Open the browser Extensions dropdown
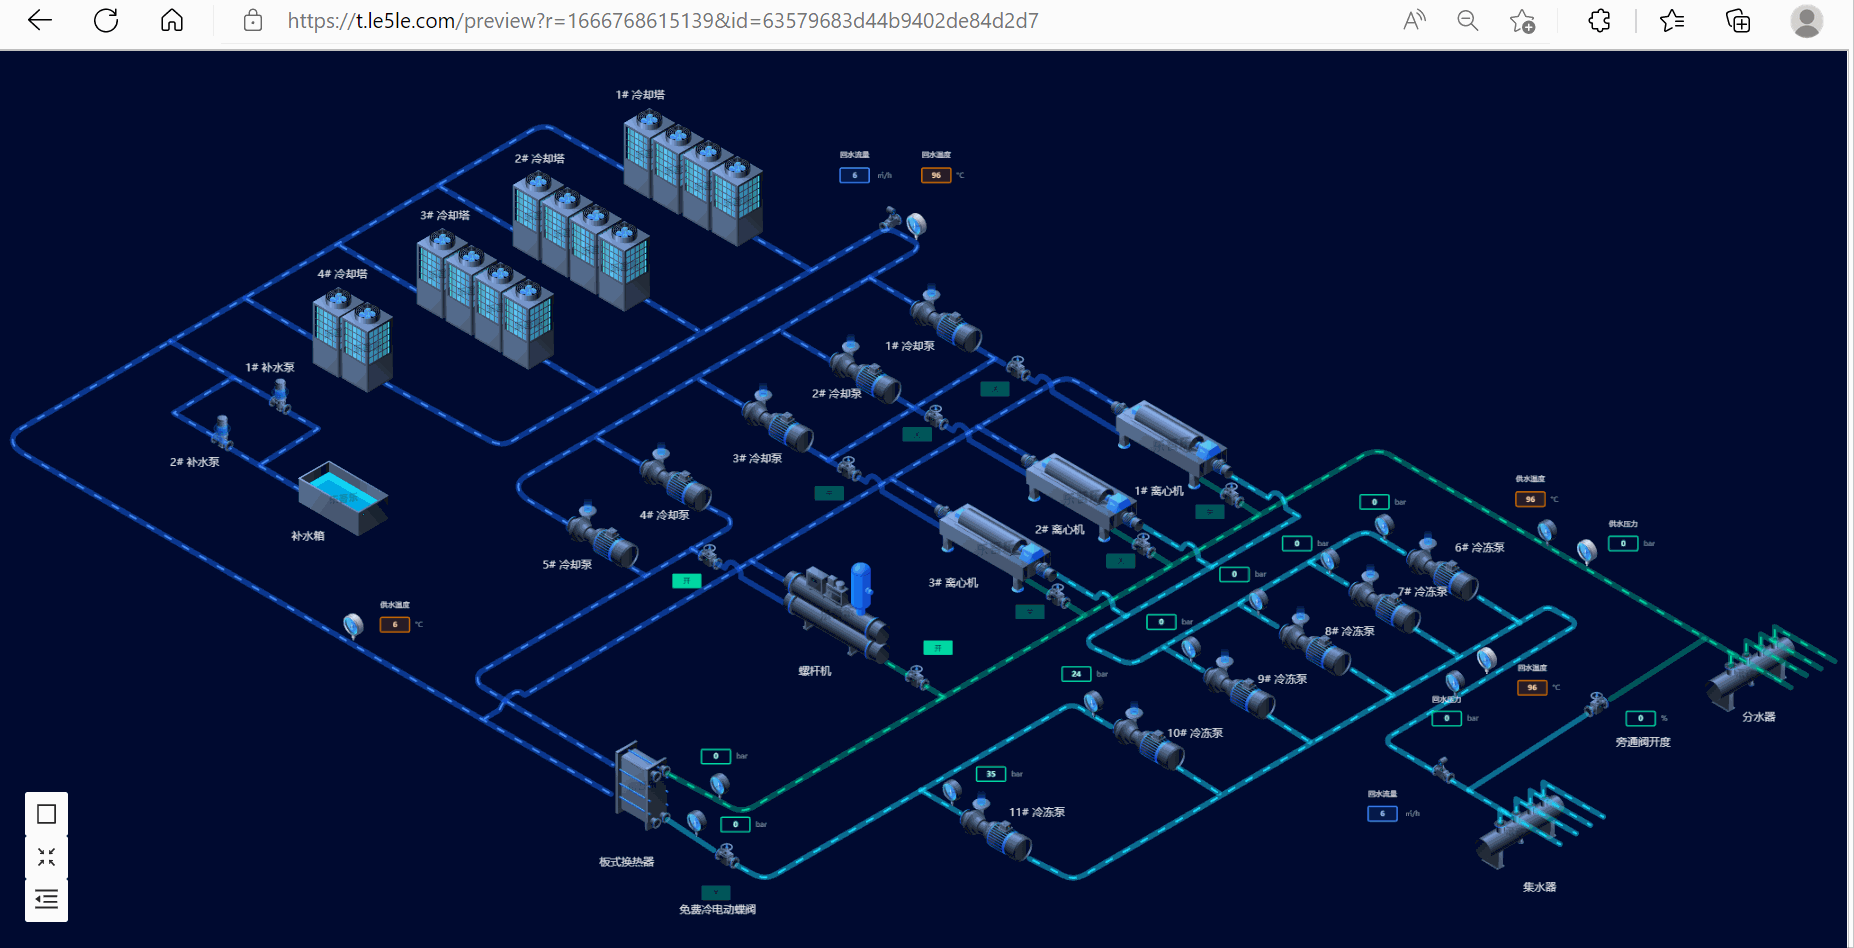This screenshot has width=1854, height=948. (x=1598, y=20)
